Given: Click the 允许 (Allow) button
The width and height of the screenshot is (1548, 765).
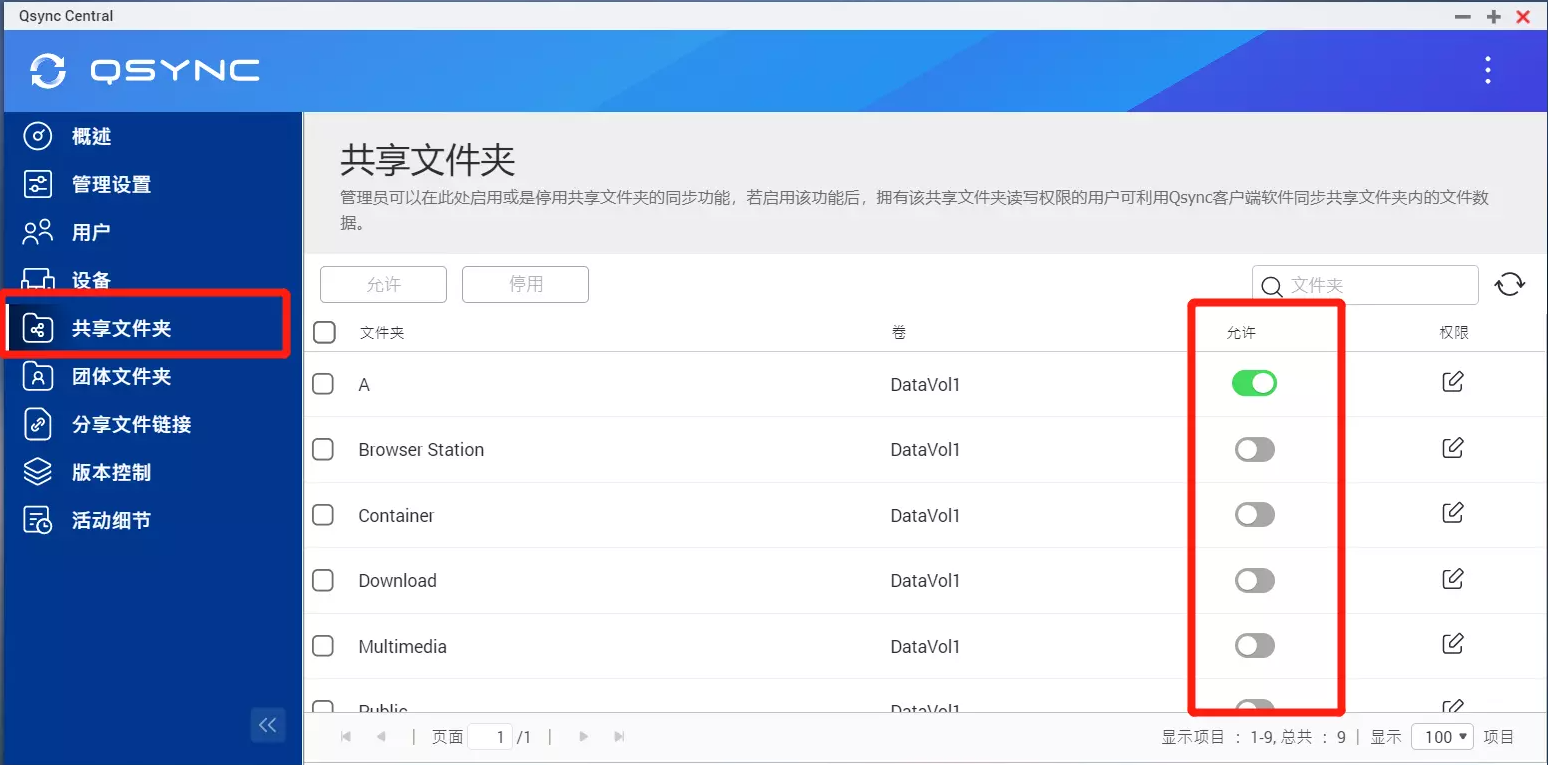Looking at the screenshot, I should pos(383,284).
